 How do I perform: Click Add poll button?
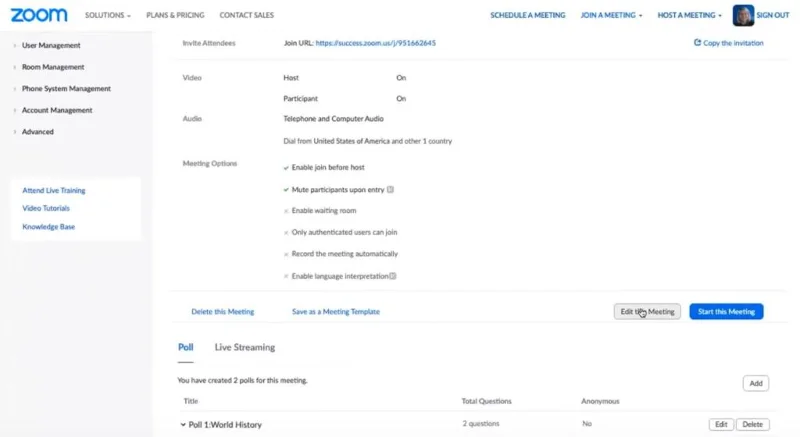click(756, 383)
